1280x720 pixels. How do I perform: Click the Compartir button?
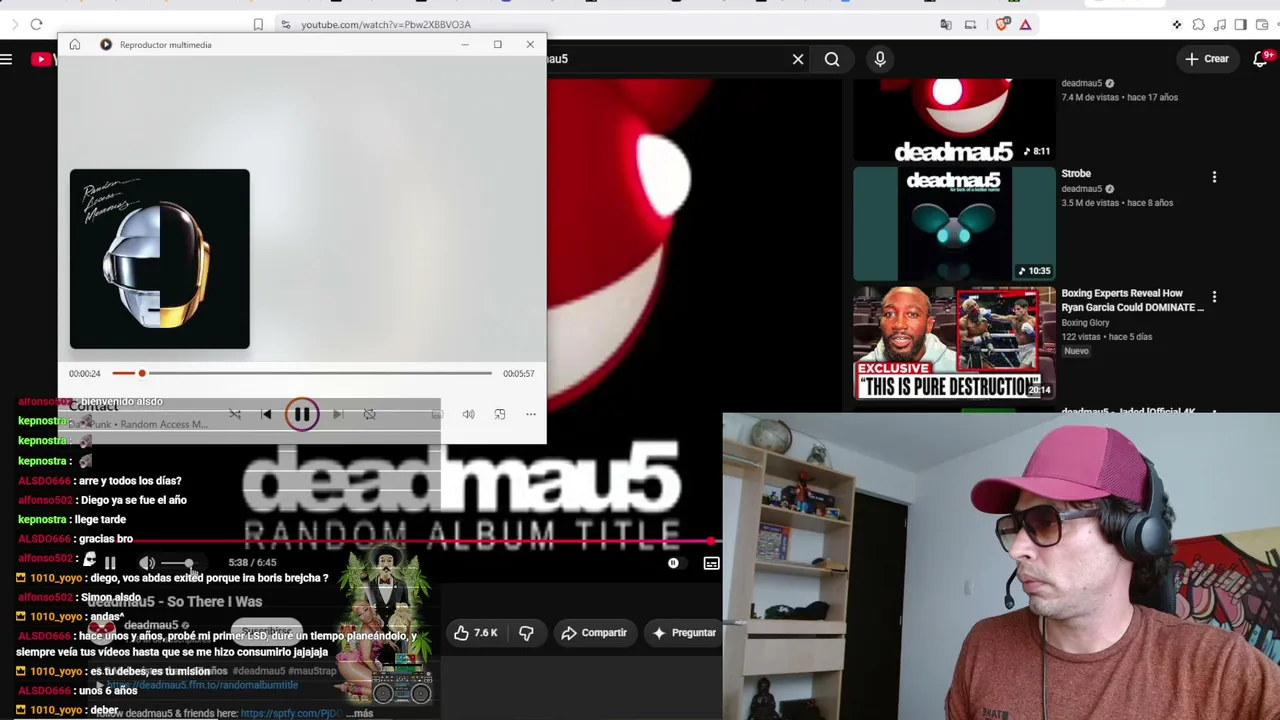point(594,633)
